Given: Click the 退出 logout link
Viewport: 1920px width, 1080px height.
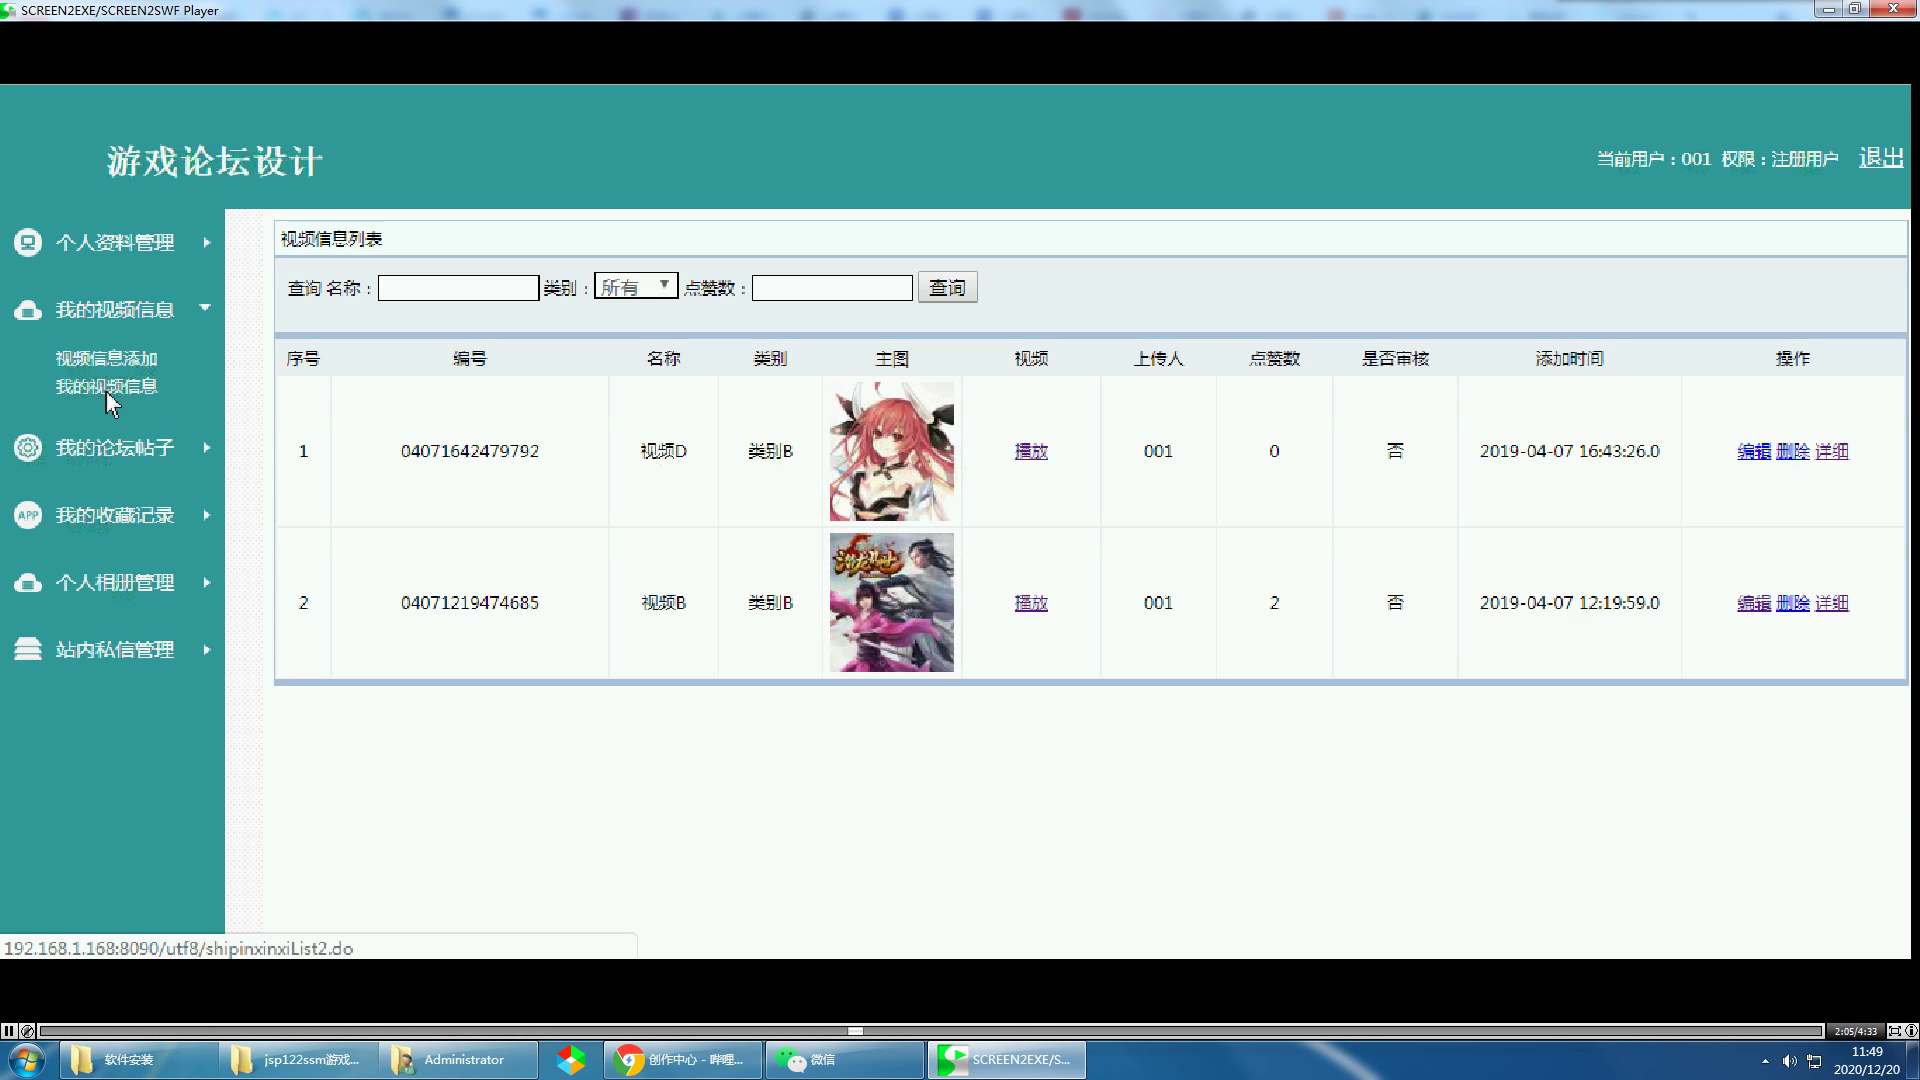Looking at the screenshot, I should (1881, 158).
